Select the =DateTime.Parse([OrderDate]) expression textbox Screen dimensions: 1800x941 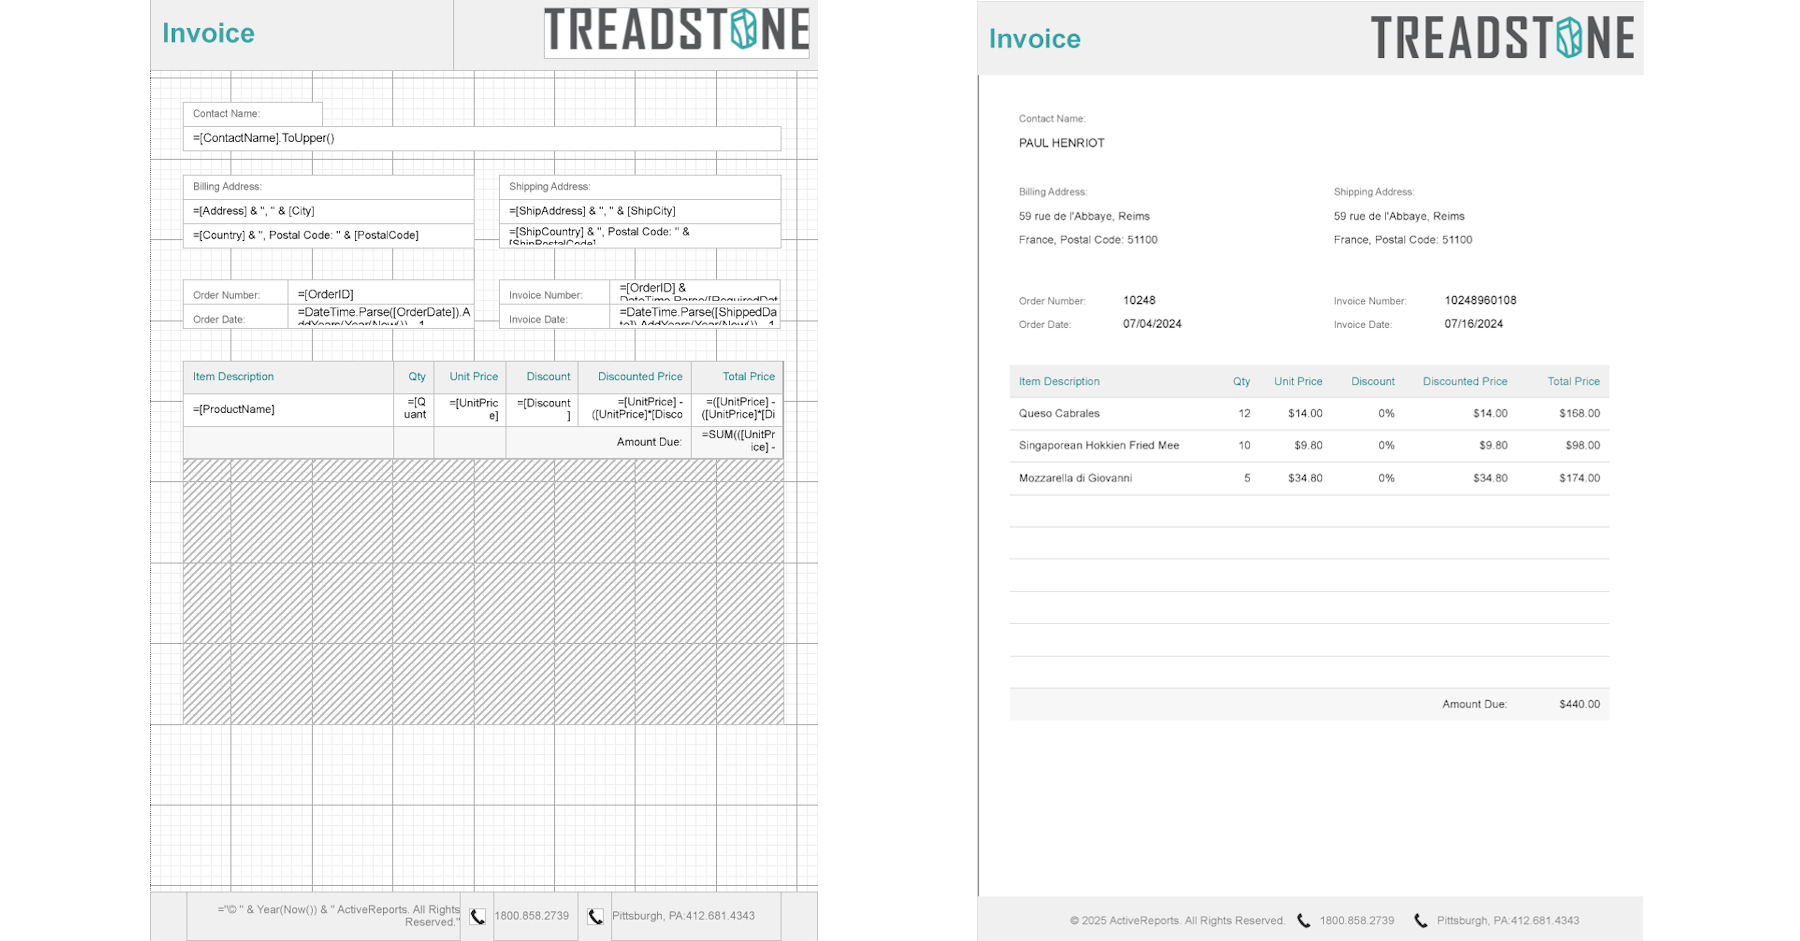(381, 316)
